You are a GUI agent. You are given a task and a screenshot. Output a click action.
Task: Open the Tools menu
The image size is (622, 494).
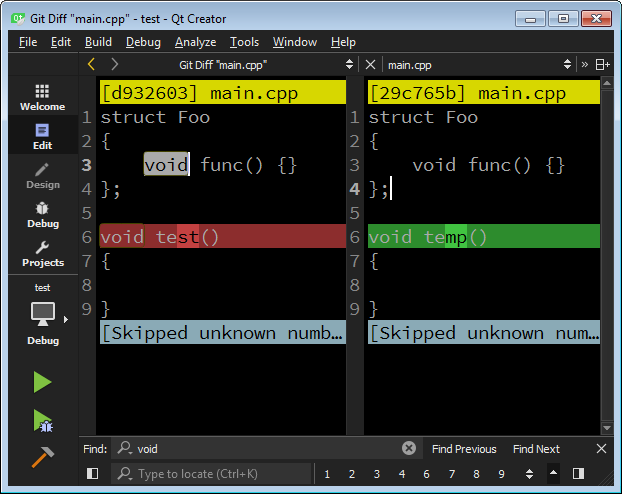[x=244, y=42]
